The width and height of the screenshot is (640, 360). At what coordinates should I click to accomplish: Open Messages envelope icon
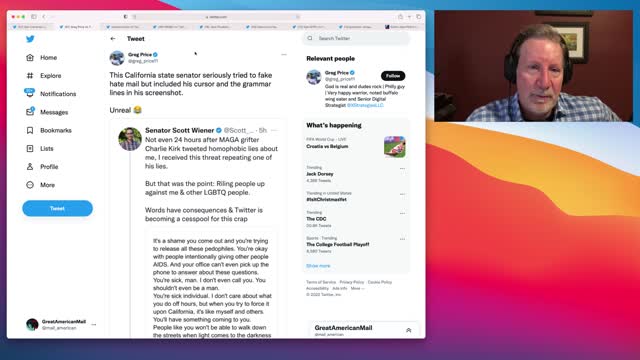[30, 111]
